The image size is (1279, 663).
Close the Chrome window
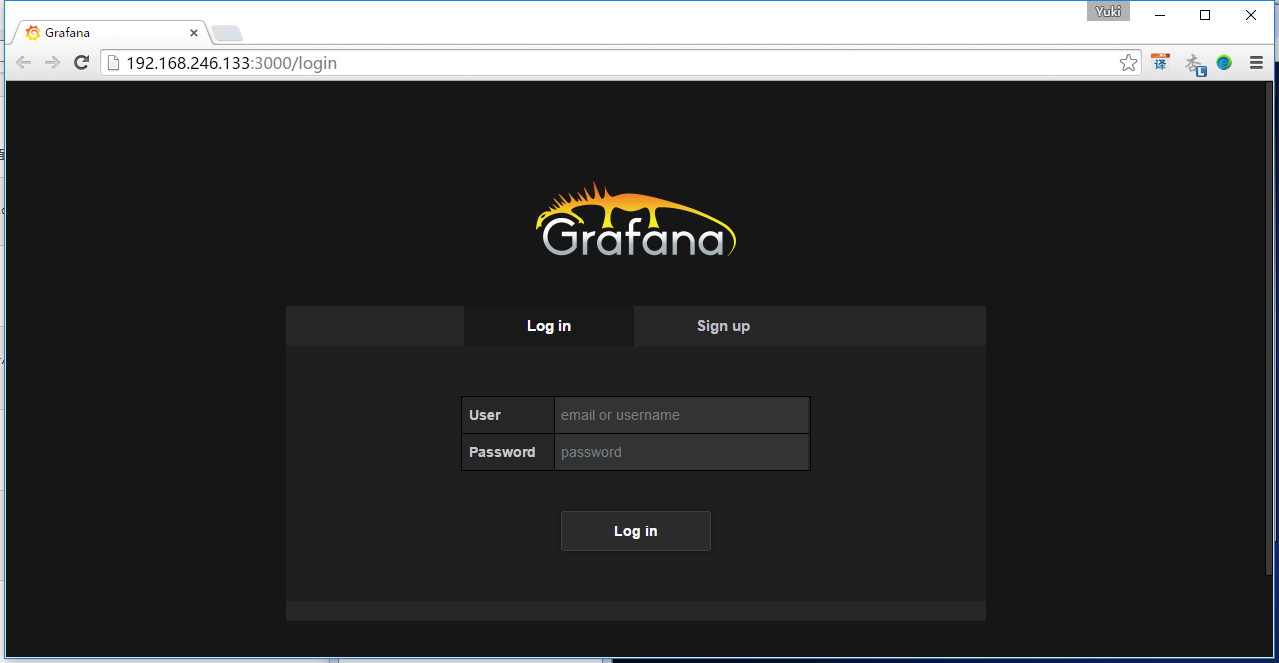(x=1251, y=14)
